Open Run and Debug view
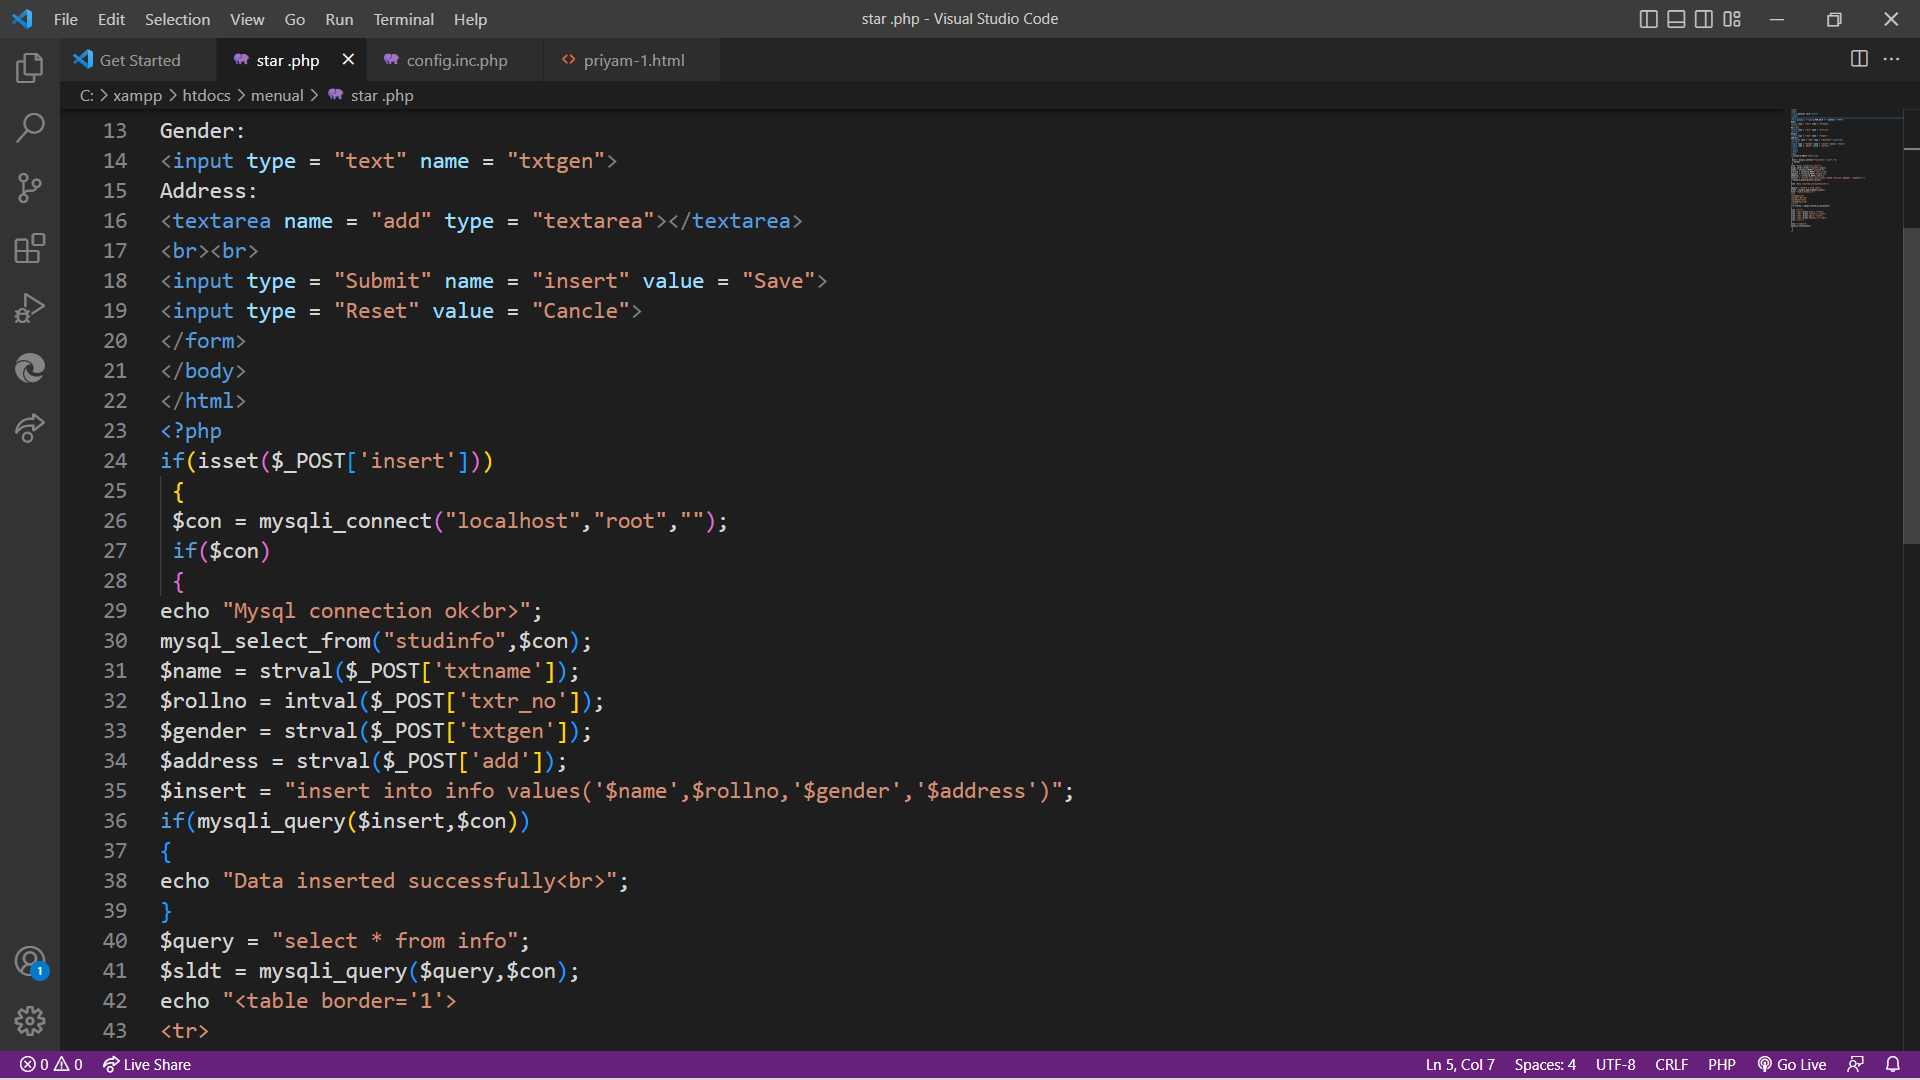Image resolution: width=1920 pixels, height=1080 pixels. pyautogui.click(x=30, y=308)
